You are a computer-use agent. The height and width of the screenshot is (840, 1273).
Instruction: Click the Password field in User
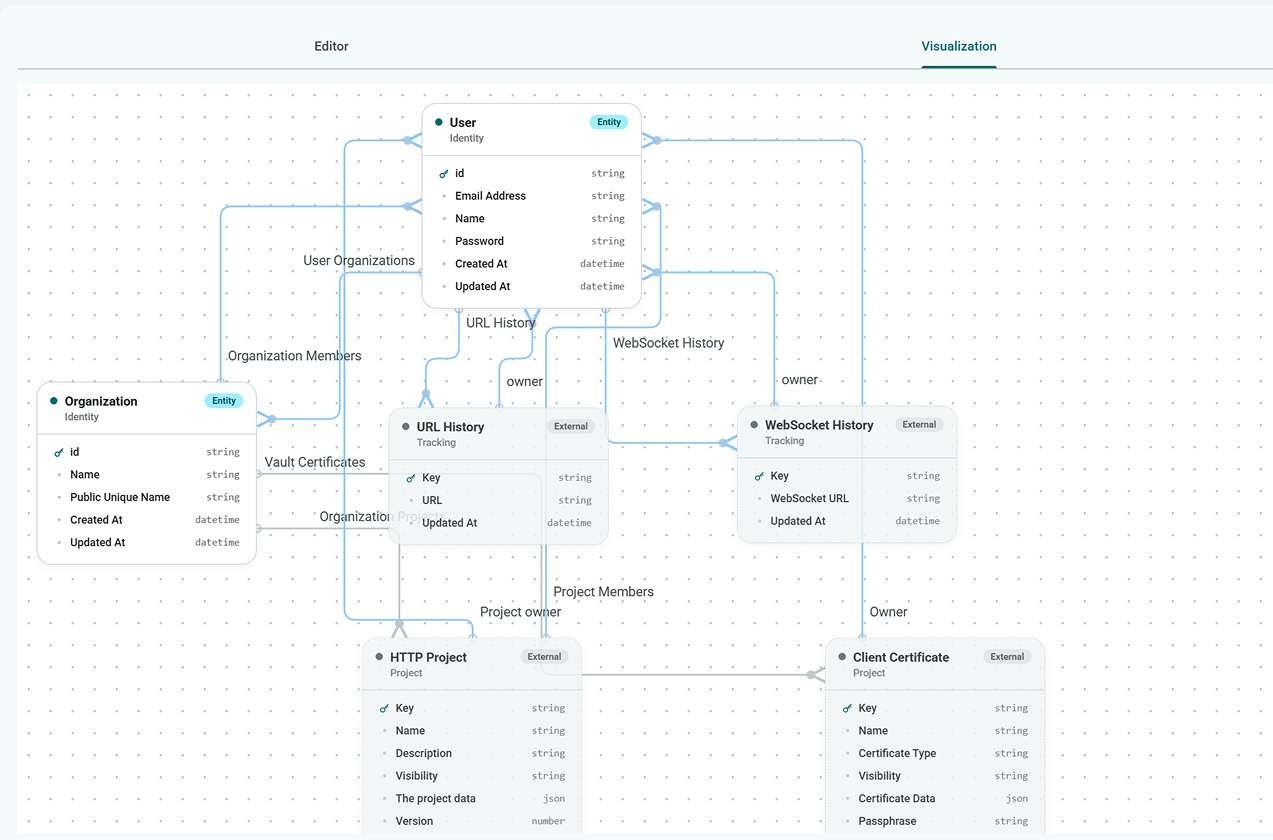point(532,241)
